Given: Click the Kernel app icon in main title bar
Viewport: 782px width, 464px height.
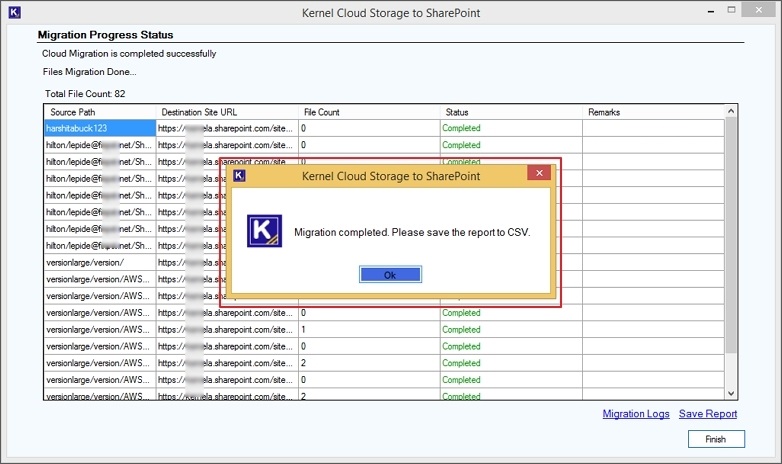Looking at the screenshot, I should click(14, 12).
